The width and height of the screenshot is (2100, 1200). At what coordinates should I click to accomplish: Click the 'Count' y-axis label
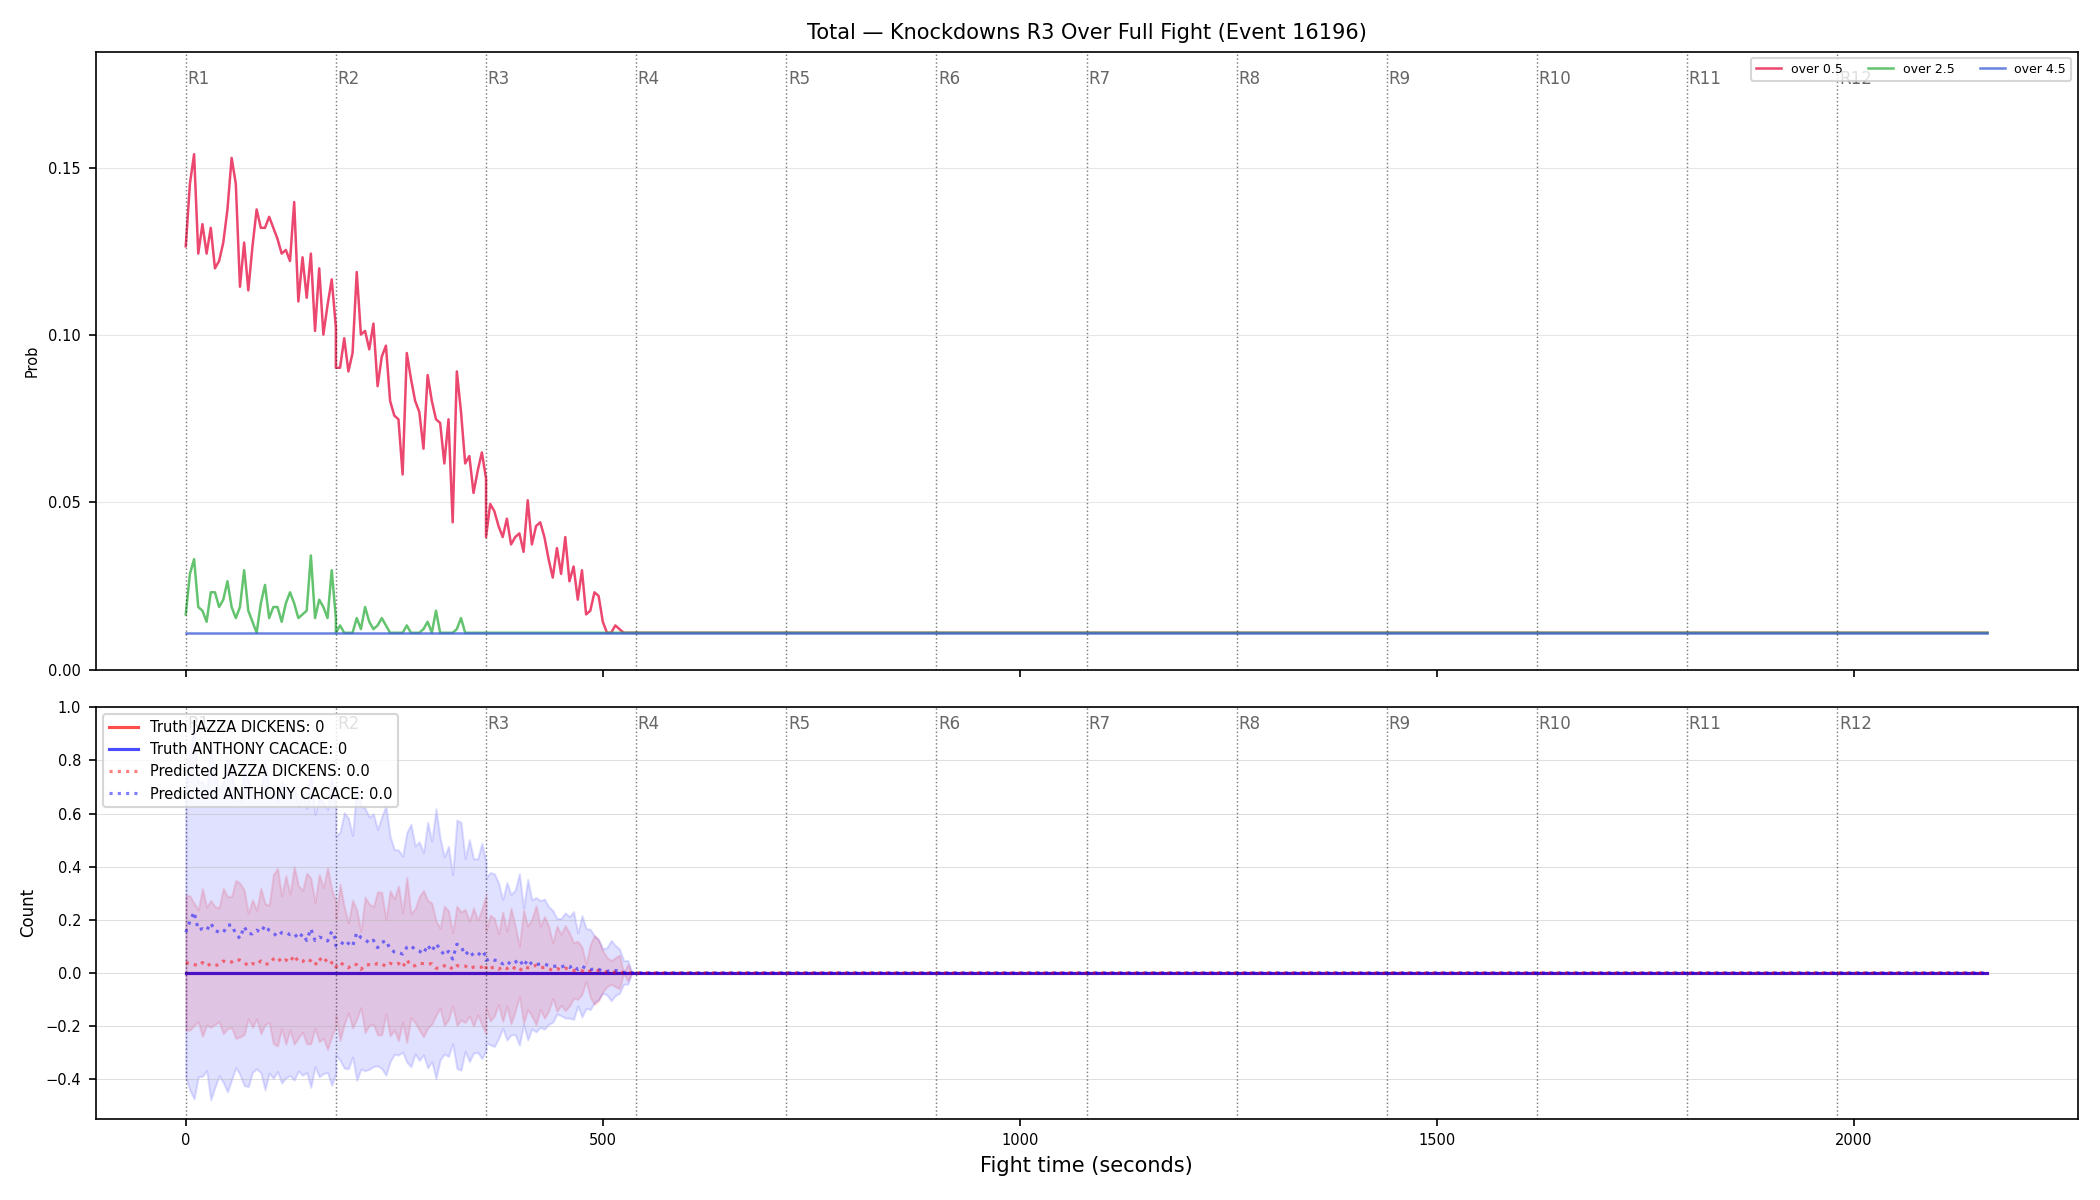[x=27, y=913]
